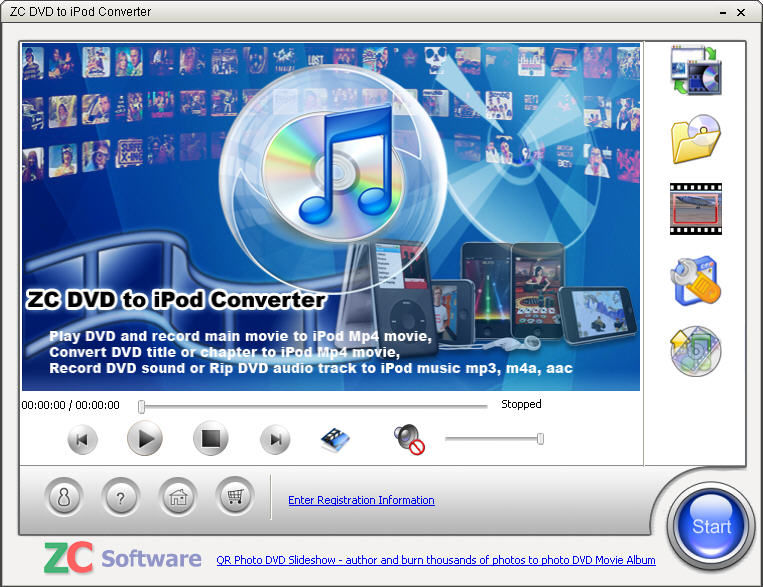Skip to next chapter

[275, 440]
